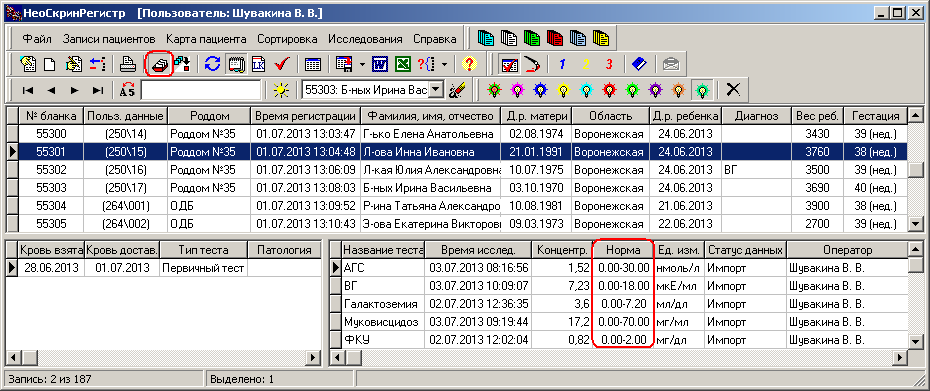930x391 pixels.
Task: Click the Диагноз column header
Action: pyautogui.click(x=756, y=116)
